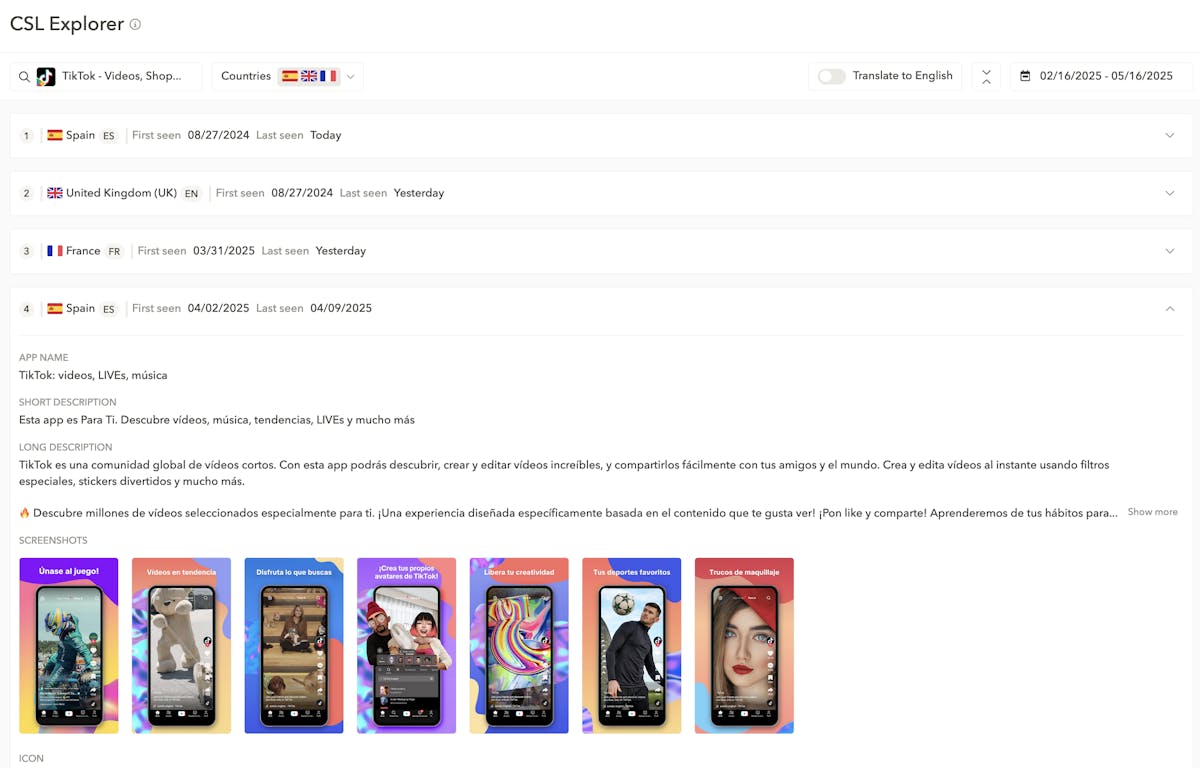Open the 'Únase al juego!' screenshot

point(69,645)
